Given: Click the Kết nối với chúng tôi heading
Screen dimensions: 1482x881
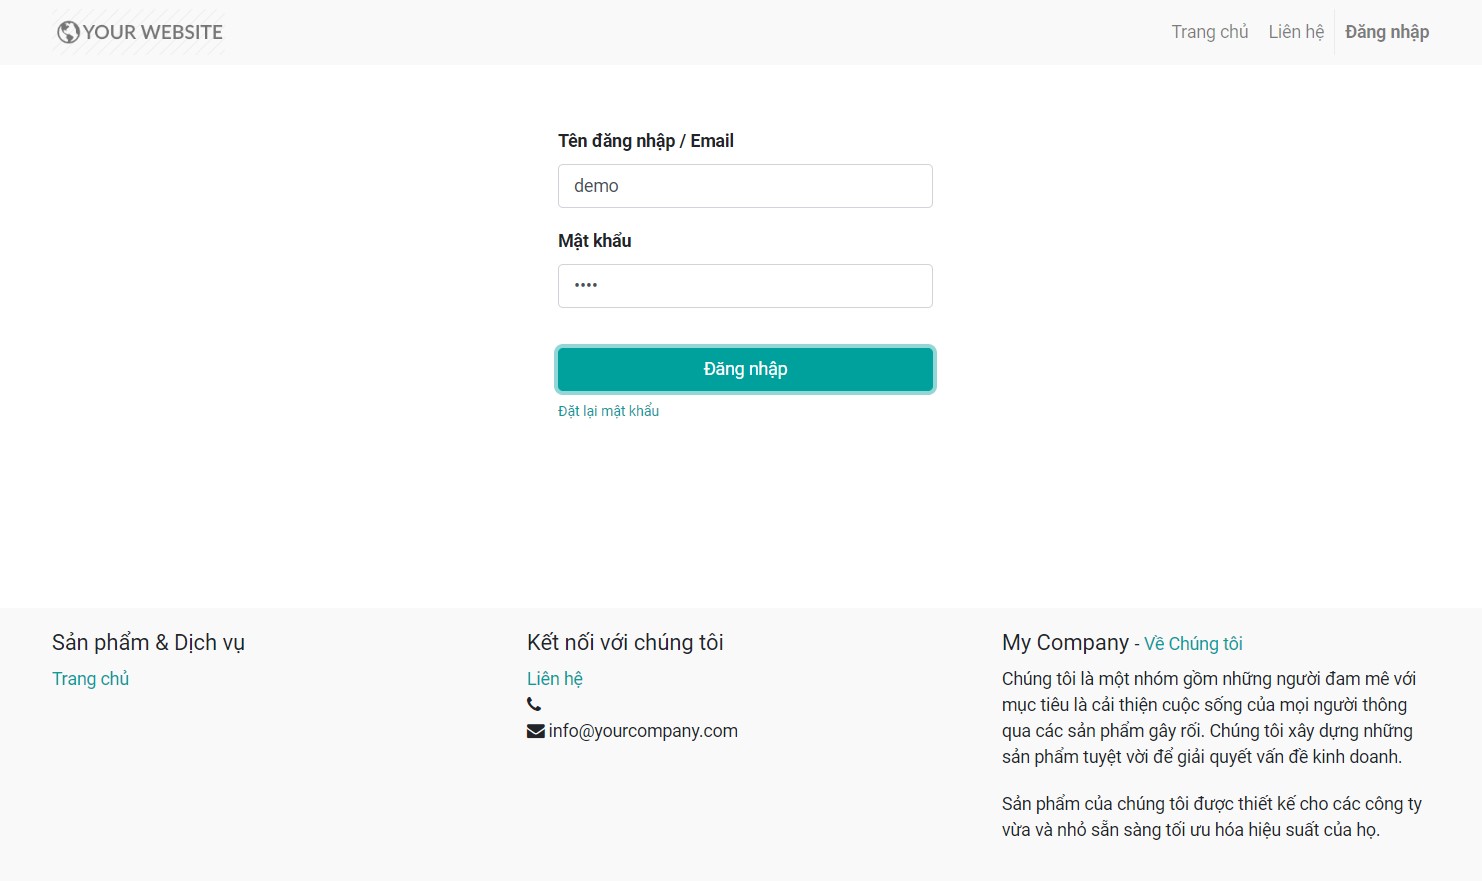Looking at the screenshot, I should point(625,643).
